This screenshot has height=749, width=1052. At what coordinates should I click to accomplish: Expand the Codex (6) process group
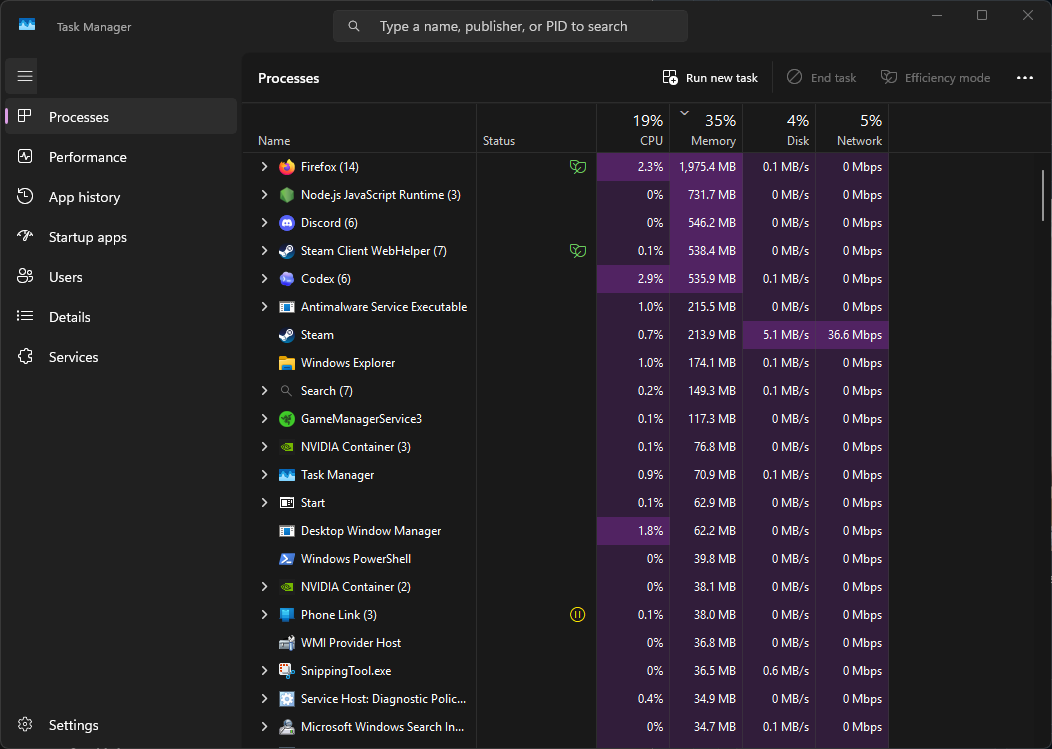pos(264,279)
